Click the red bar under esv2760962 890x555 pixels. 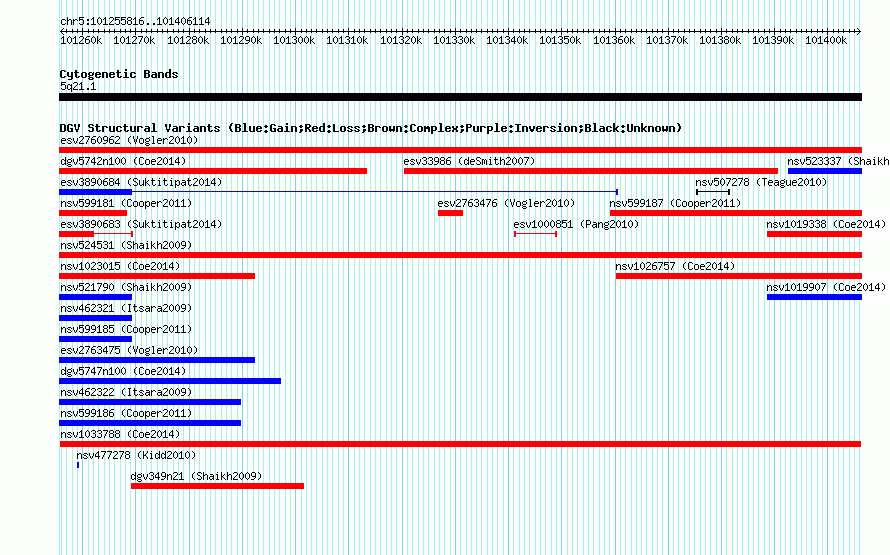pyautogui.click(x=460, y=150)
